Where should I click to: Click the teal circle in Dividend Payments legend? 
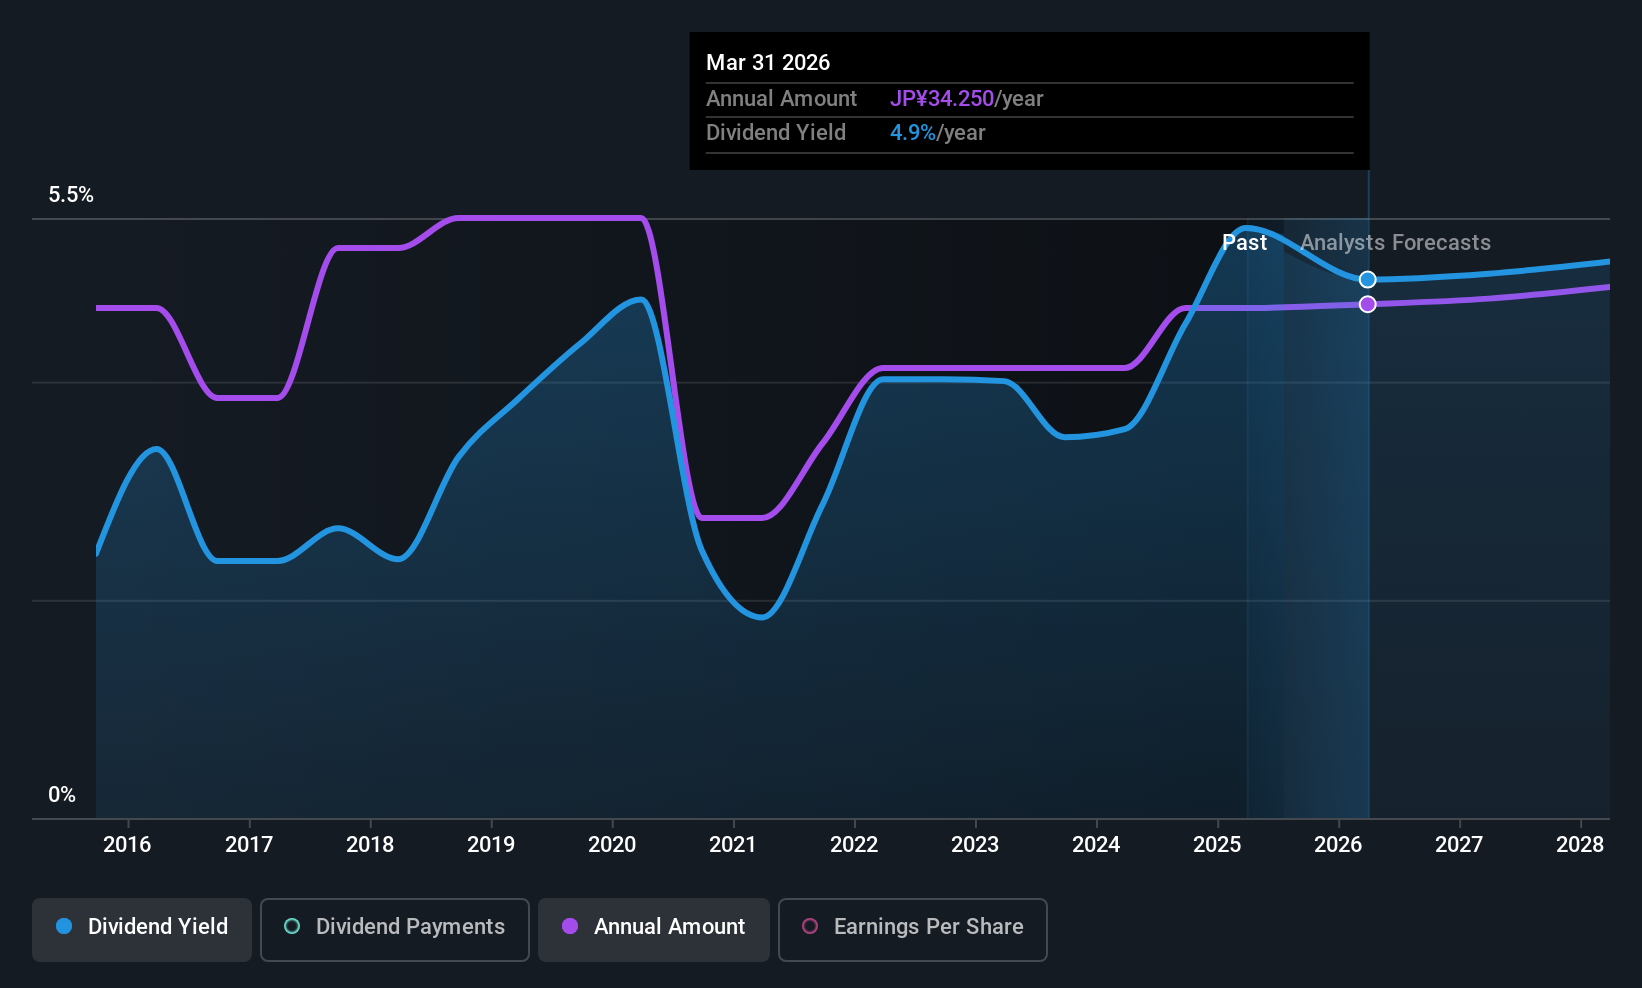pos(292,926)
